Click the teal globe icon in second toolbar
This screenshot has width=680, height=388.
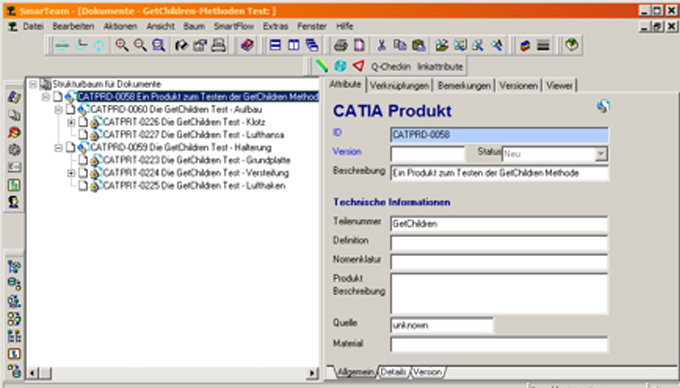click(340, 66)
